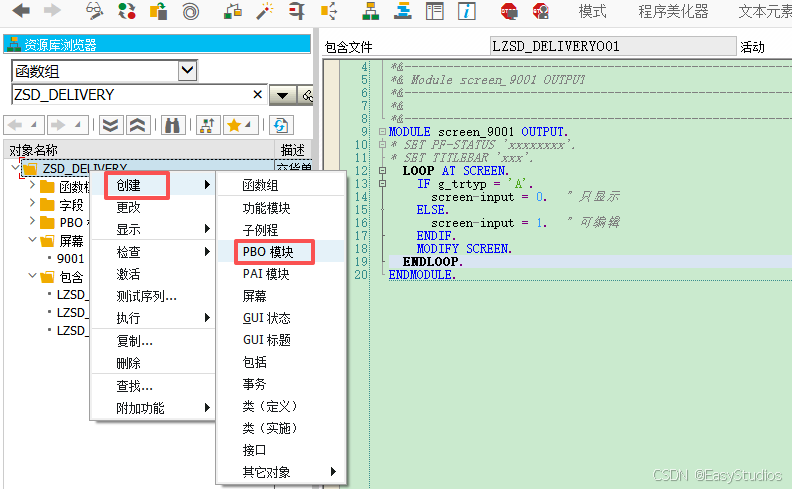The width and height of the screenshot is (792, 489).
Task: Select 查找... in the context menu
Action: tap(153, 386)
